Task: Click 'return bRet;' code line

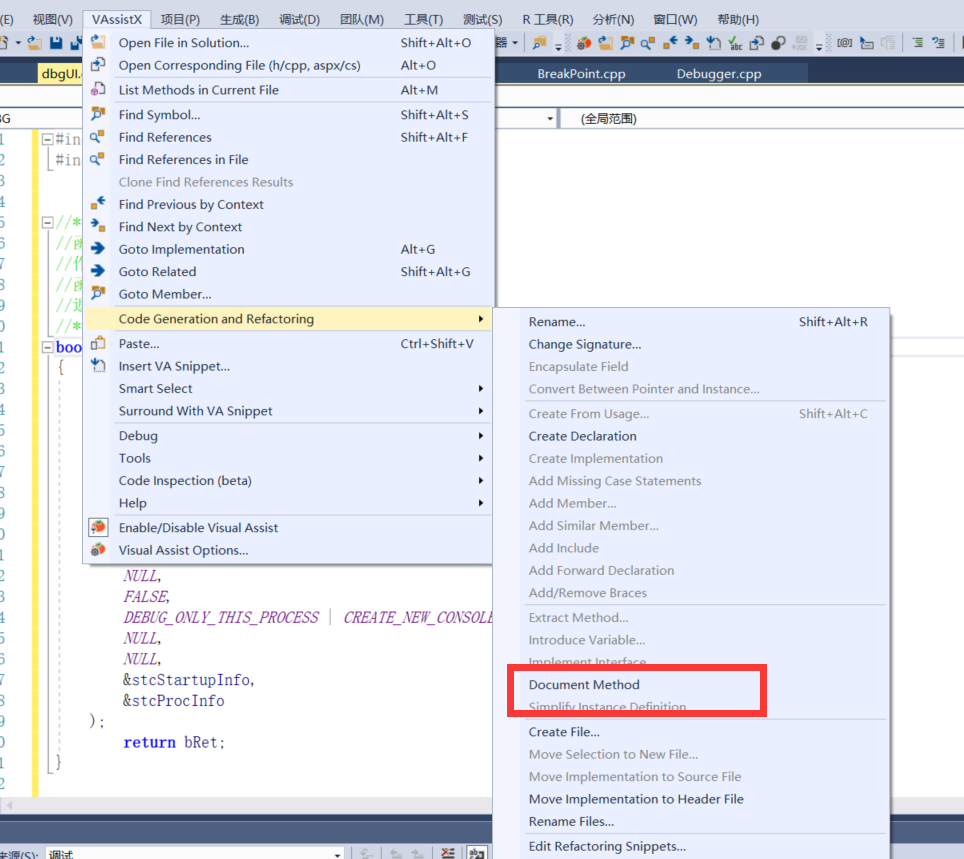Action: (174, 742)
